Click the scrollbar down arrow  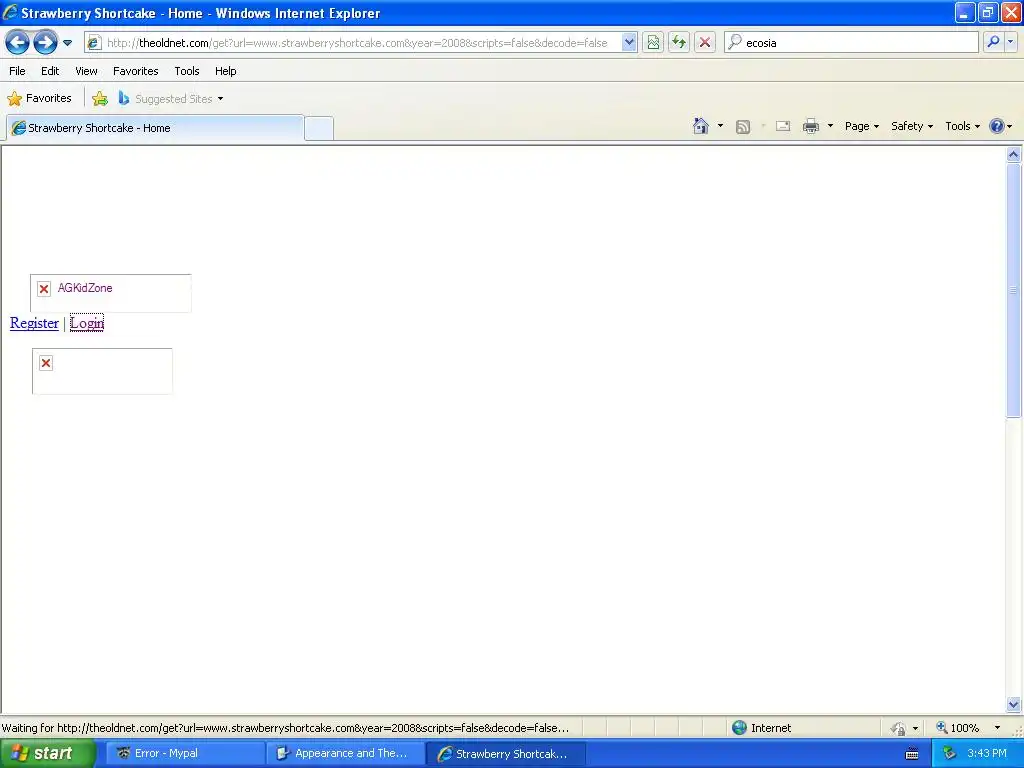1013,704
